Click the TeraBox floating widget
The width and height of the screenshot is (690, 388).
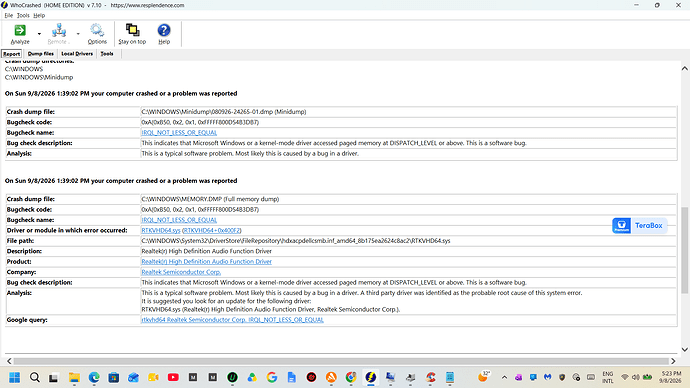639,226
